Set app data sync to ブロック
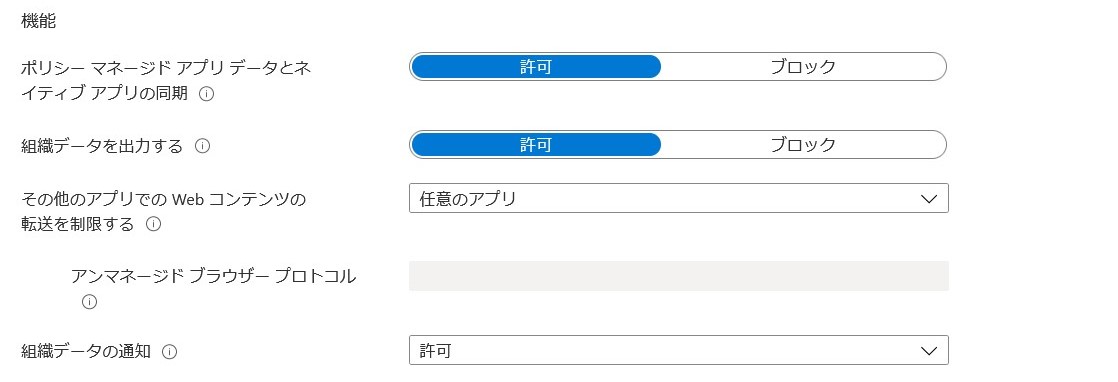Image resolution: width=1118 pixels, height=382 pixels. point(803,67)
